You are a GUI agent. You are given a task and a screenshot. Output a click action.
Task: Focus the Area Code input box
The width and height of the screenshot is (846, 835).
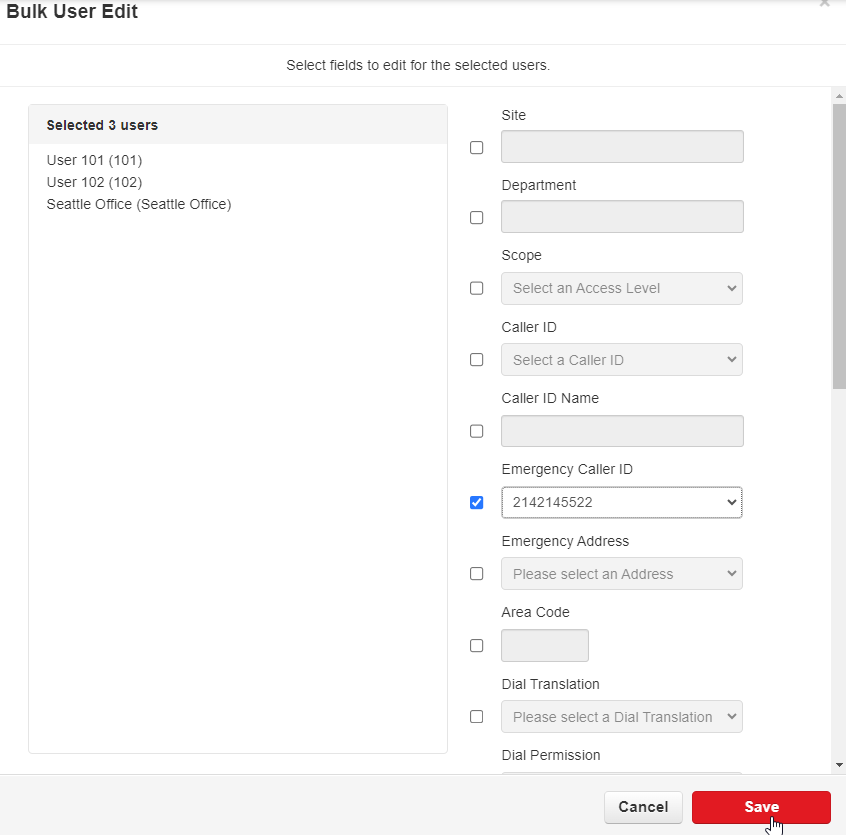544,646
